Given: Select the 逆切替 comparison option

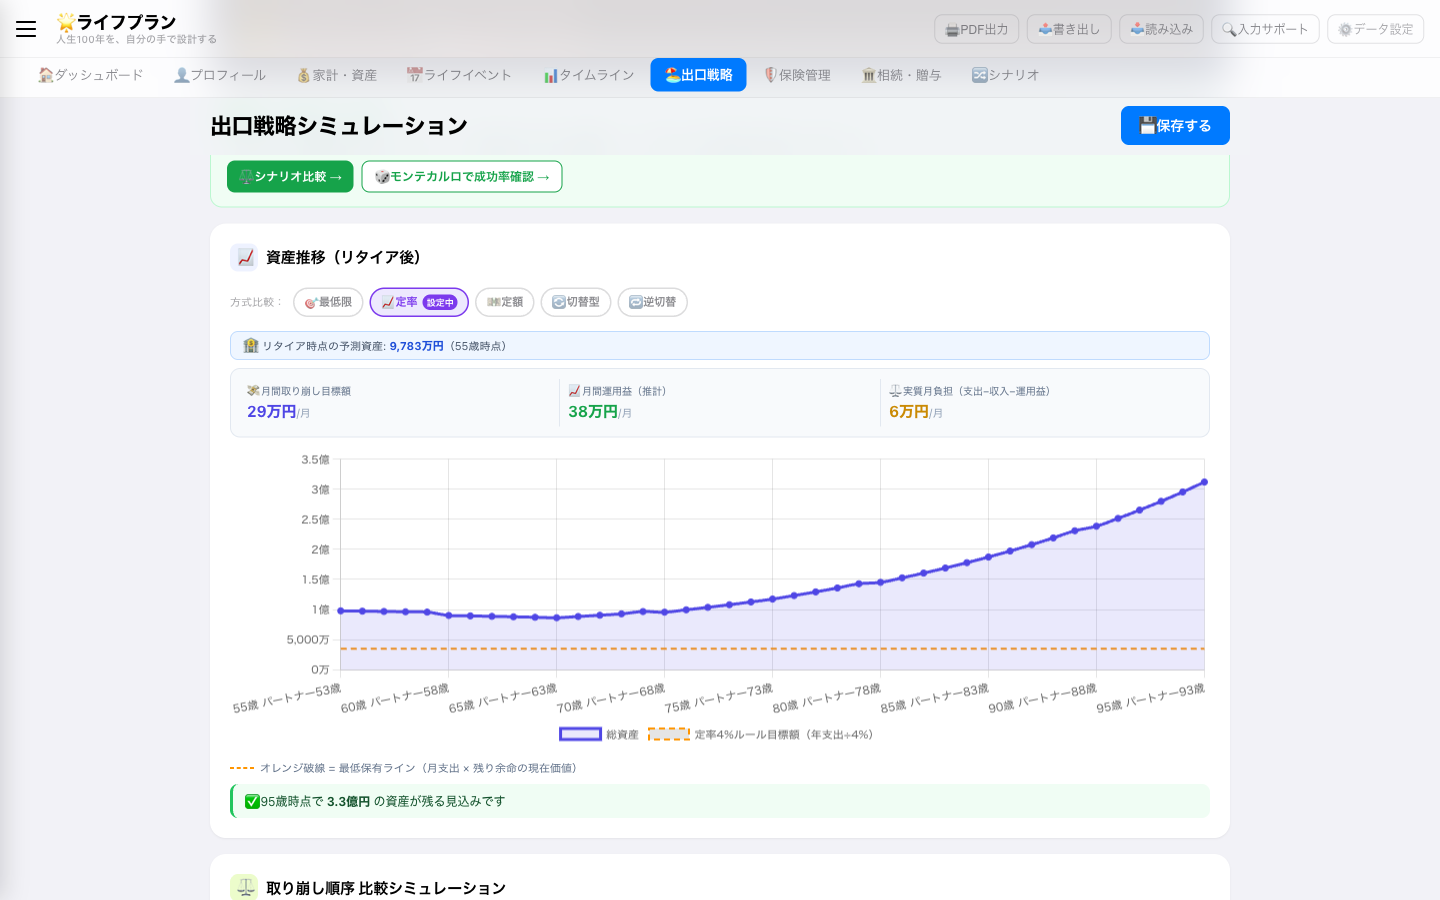Looking at the screenshot, I should click(x=652, y=302).
